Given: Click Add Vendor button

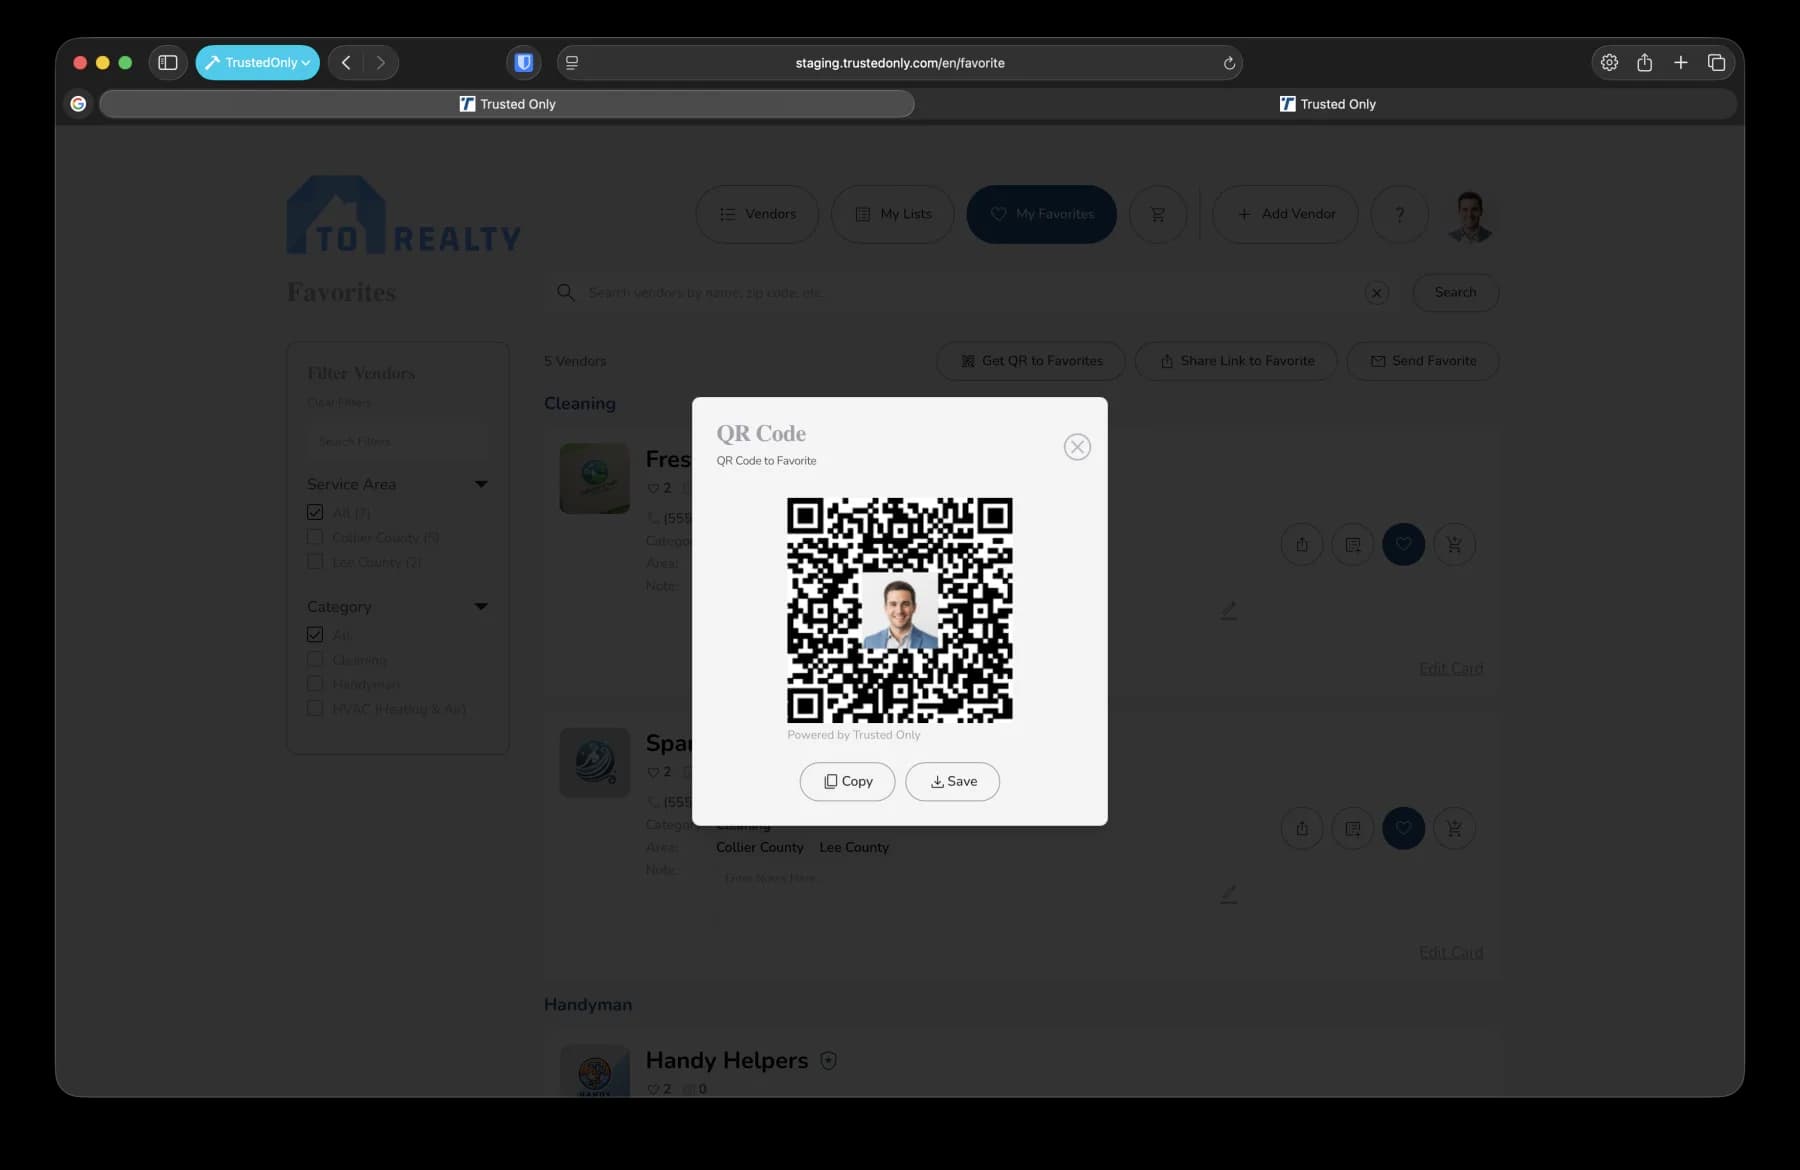Looking at the screenshot, I should [x=1286, y=214].
